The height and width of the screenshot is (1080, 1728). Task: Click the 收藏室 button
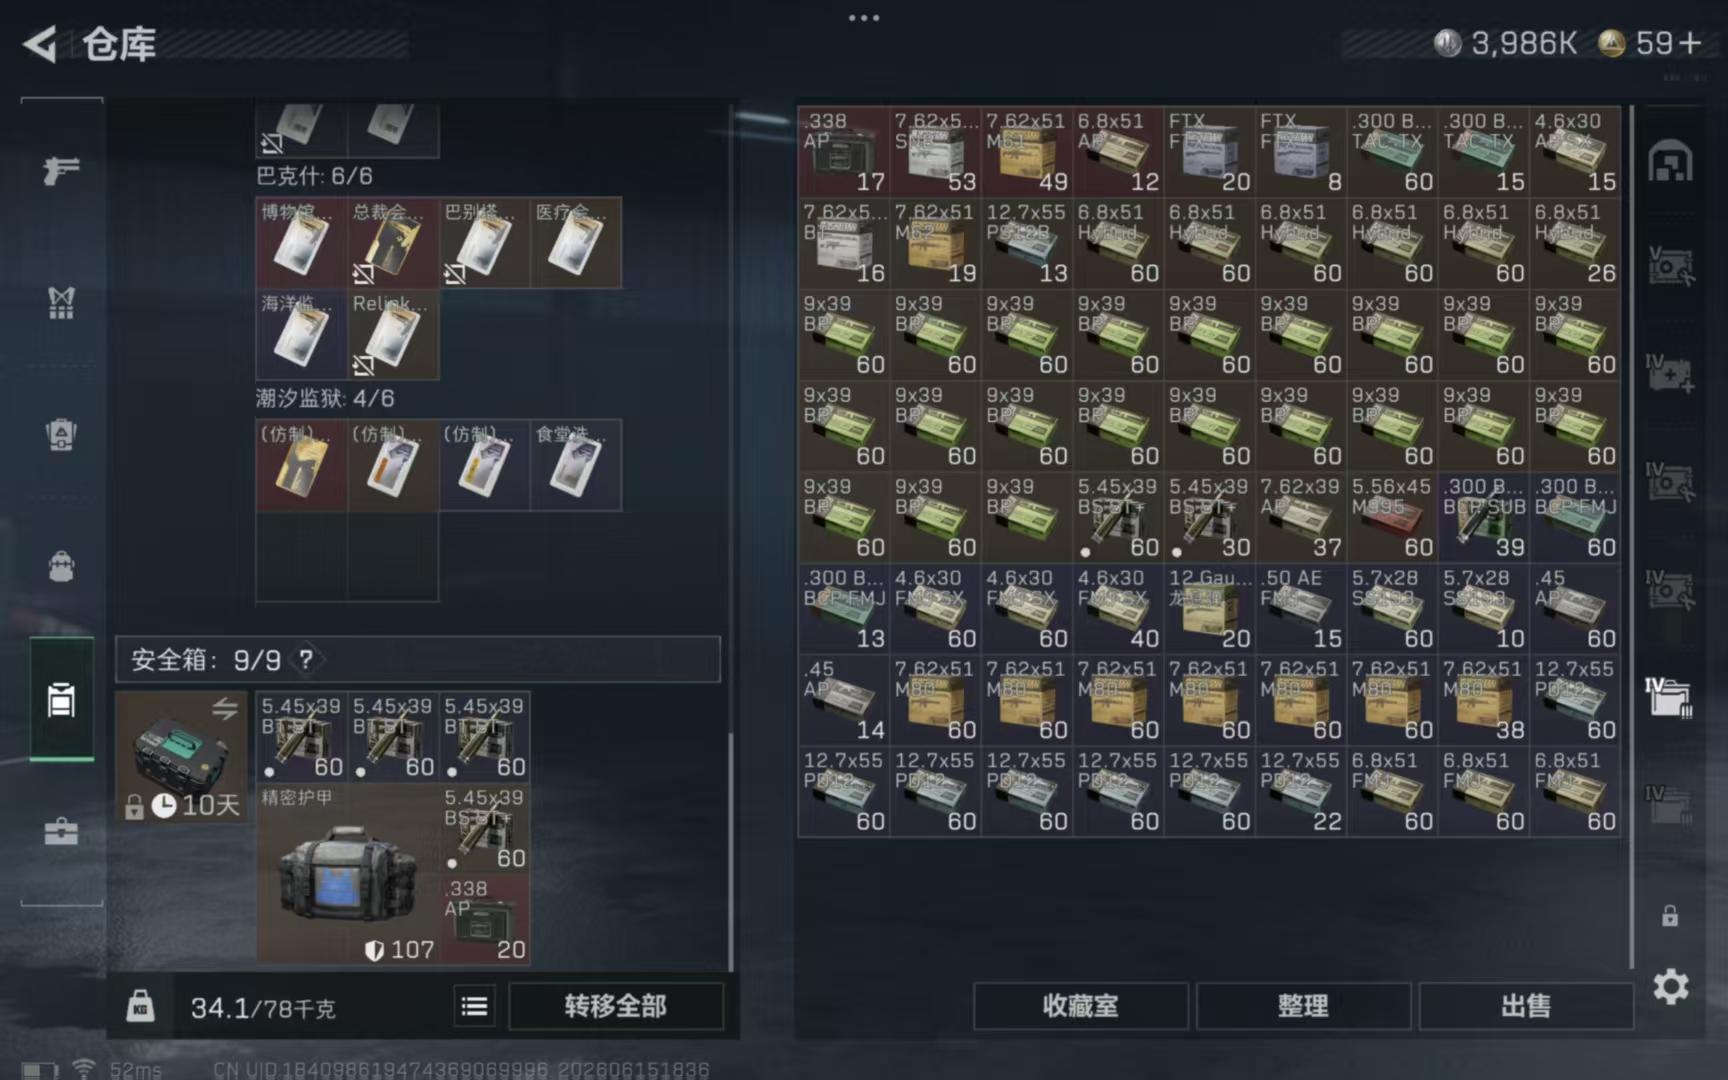coord(1080,1006)
